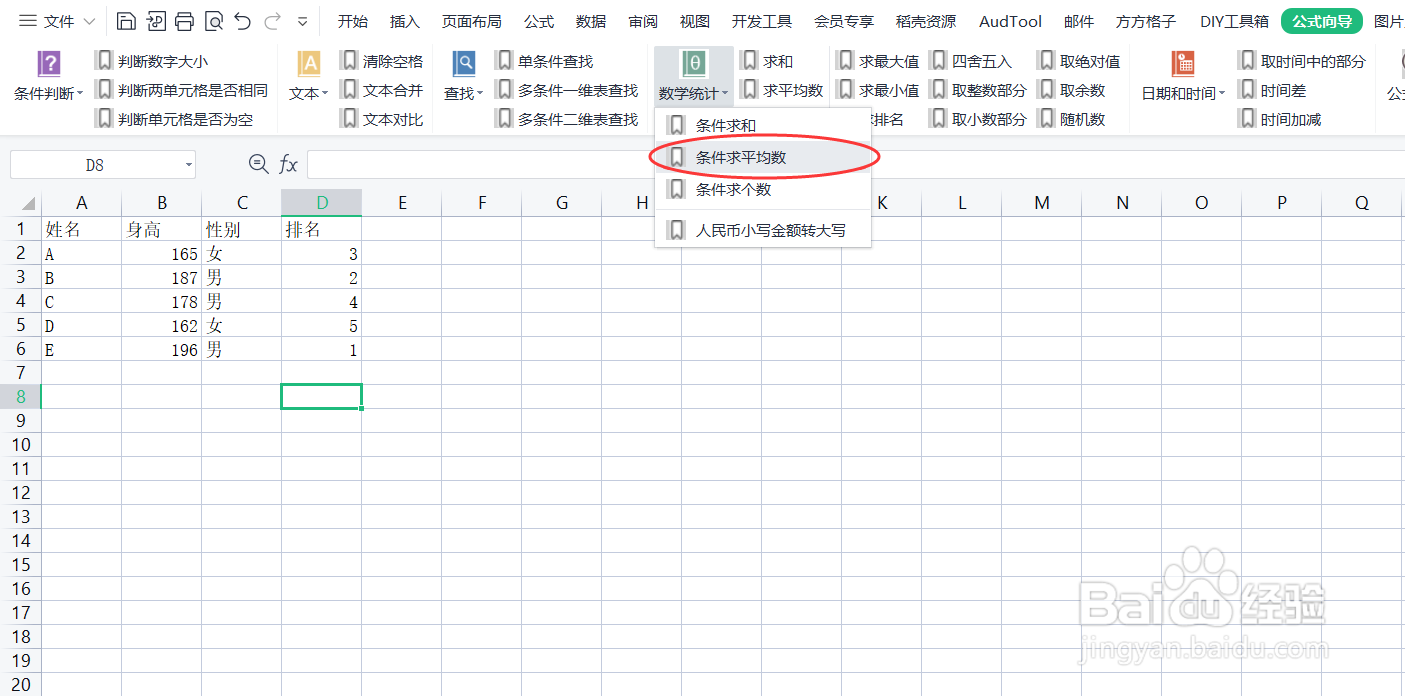Viewport: 1405px width, 696px height.
Task: Switch to the 开始 ribbon tab
Action: (x=353, y=20)
